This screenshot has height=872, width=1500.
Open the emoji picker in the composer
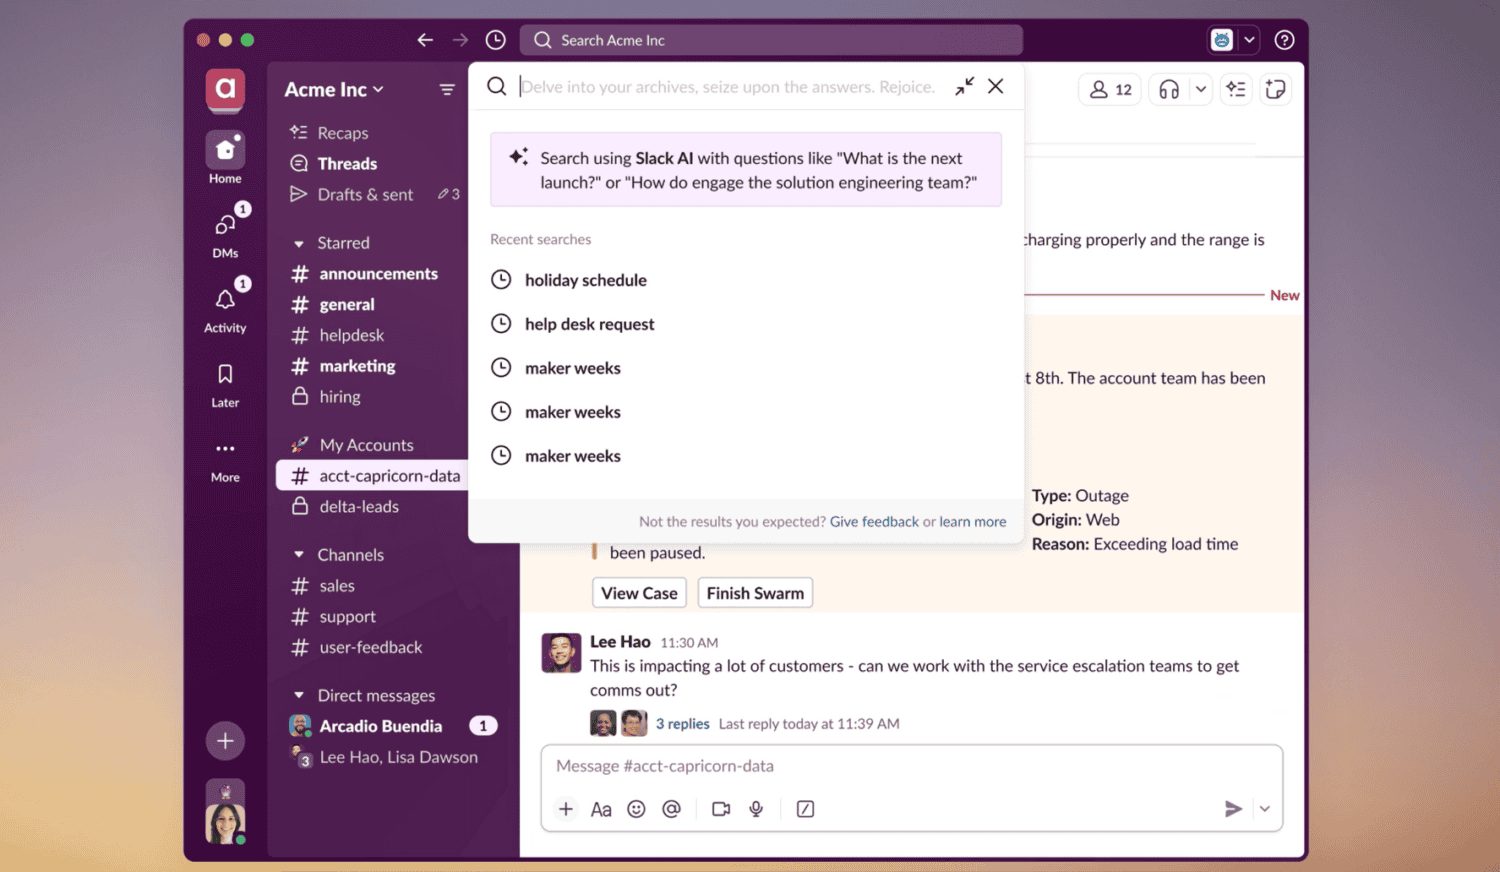coord(636,809)
